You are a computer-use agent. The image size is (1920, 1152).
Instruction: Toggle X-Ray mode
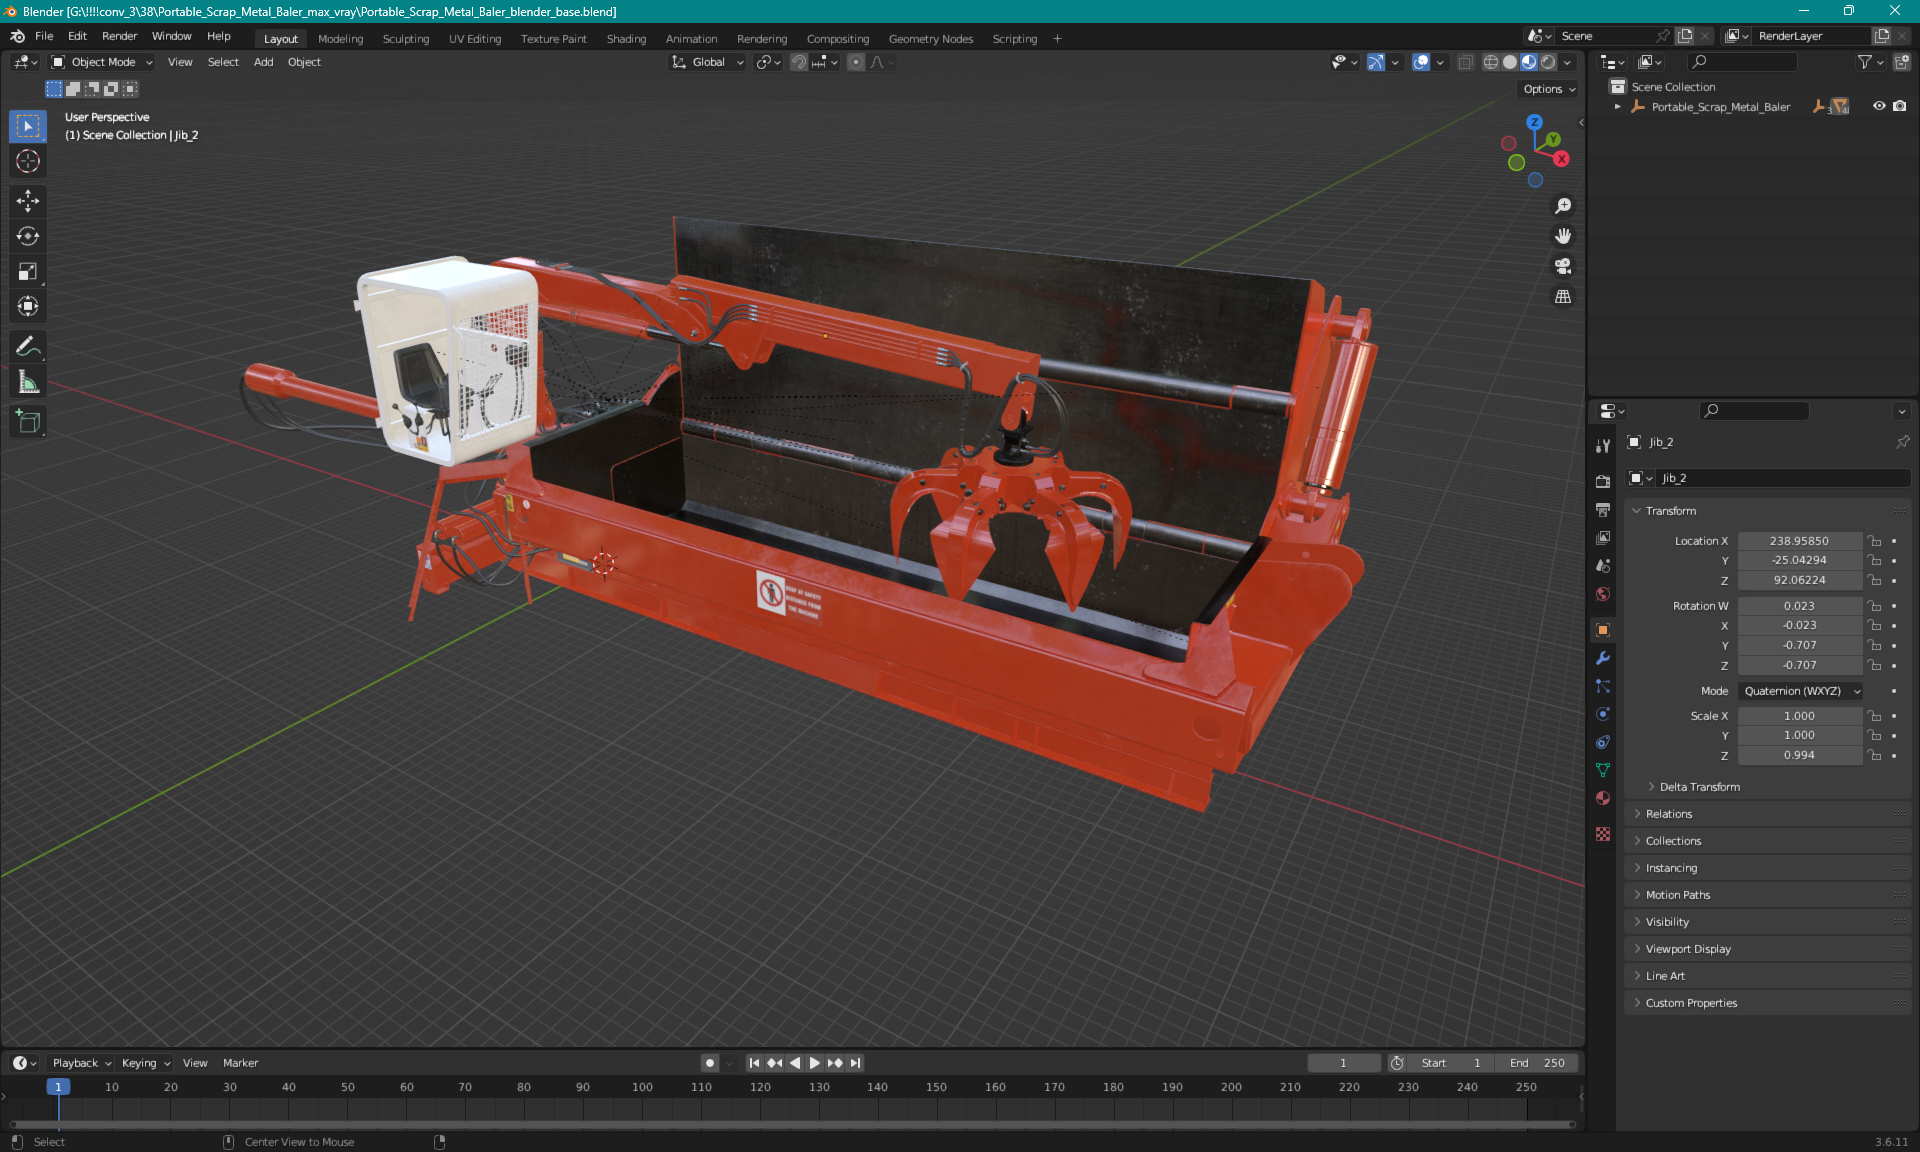(x=1465, y=62)
